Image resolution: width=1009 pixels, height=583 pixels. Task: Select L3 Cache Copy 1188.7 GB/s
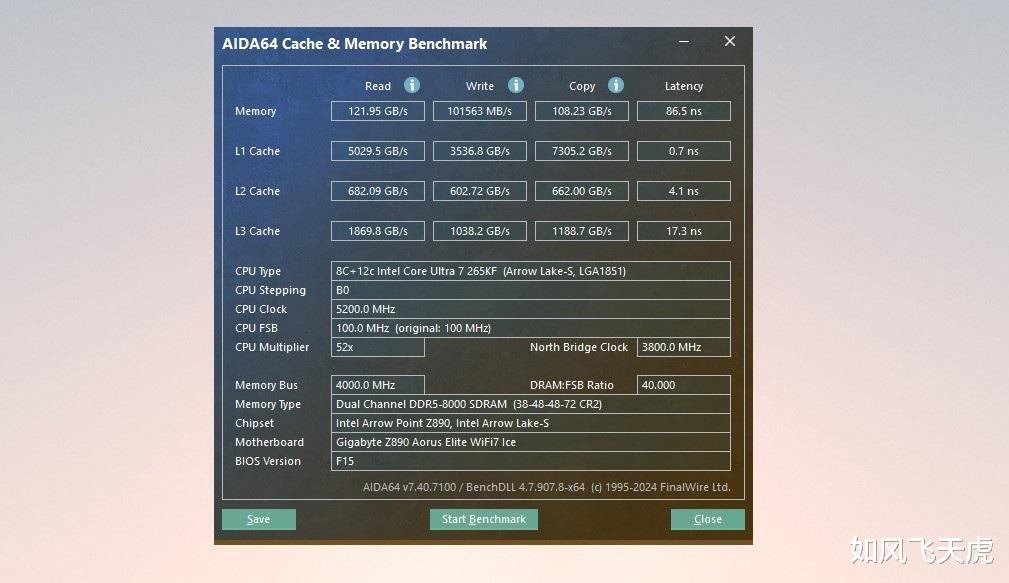582,231
